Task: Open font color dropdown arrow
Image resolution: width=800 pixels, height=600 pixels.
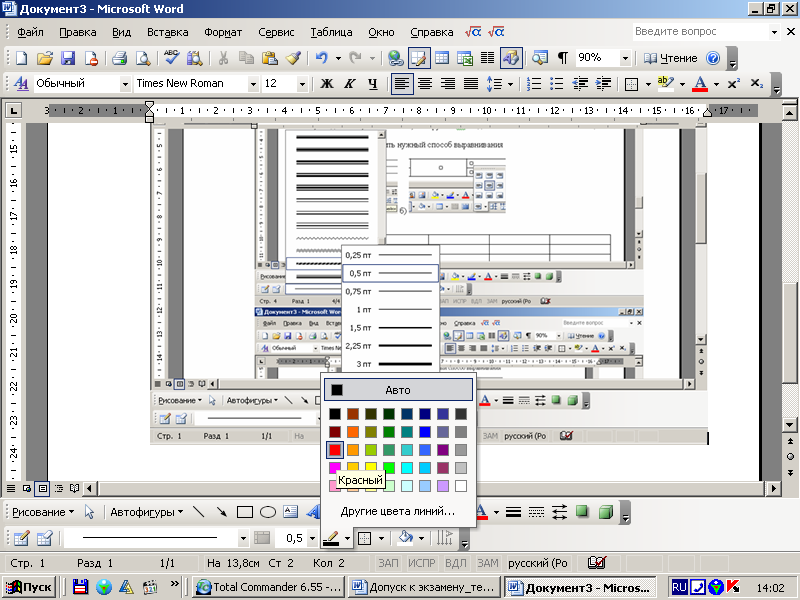Action: click(x=716, y=84)
